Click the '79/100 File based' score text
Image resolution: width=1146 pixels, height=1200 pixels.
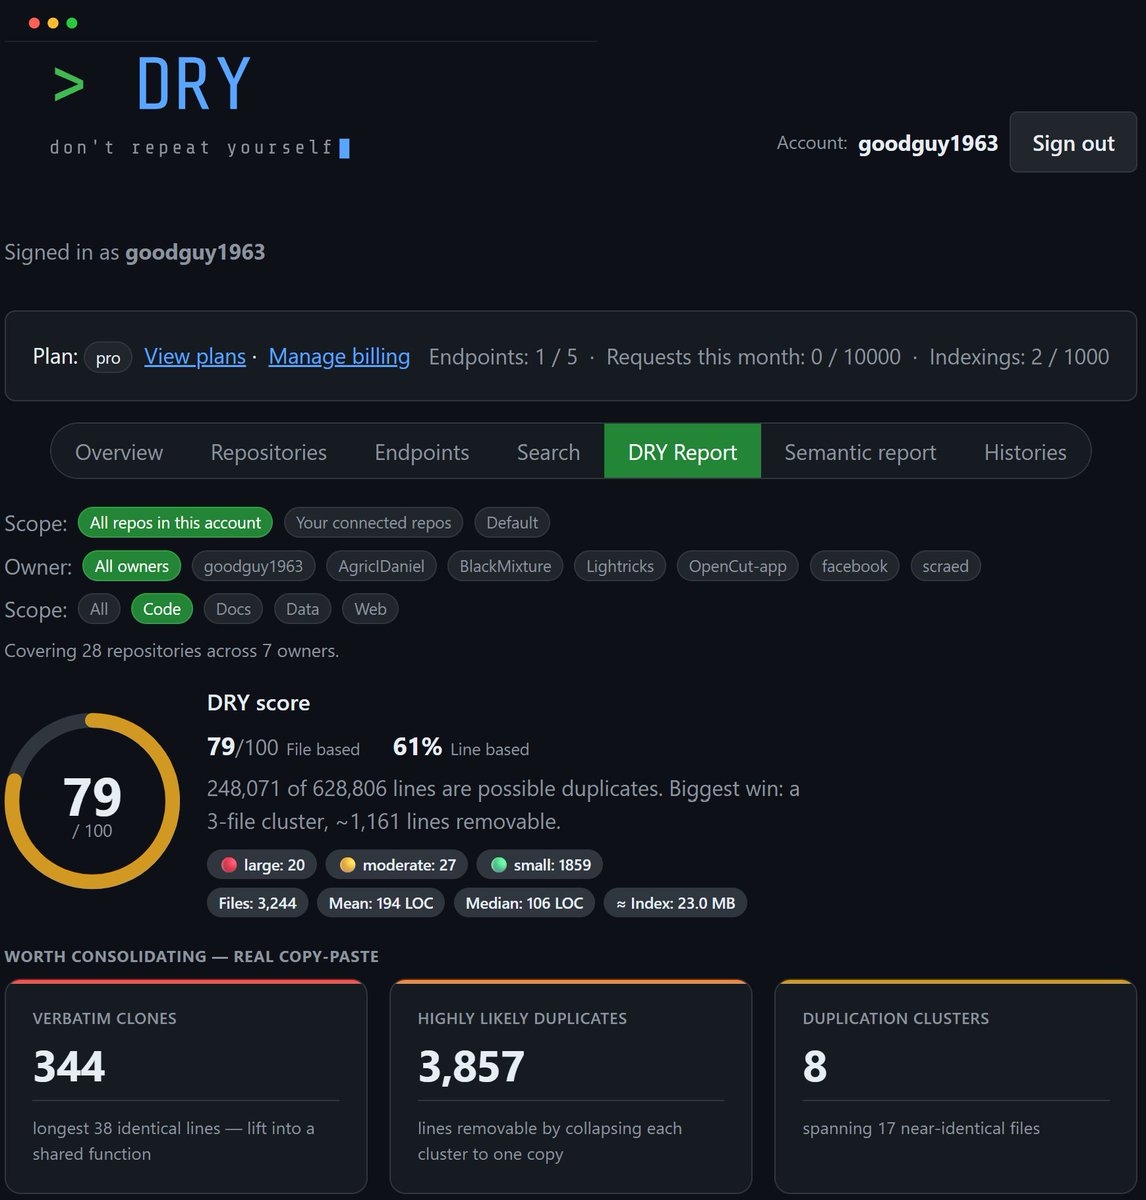point(283,747)
